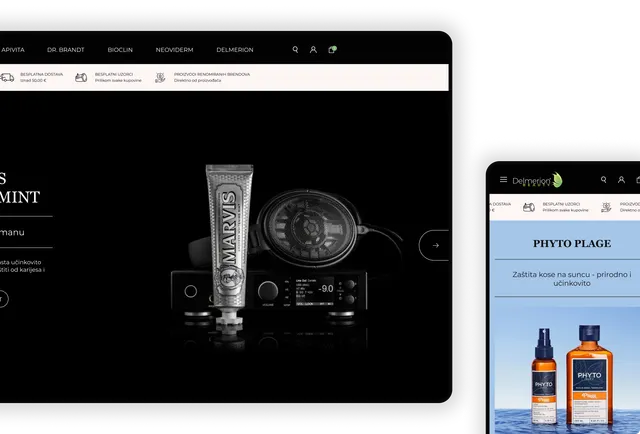Open the DELMERION menu item
This screenshot has width=640, height=434.
tap(235, 50)
